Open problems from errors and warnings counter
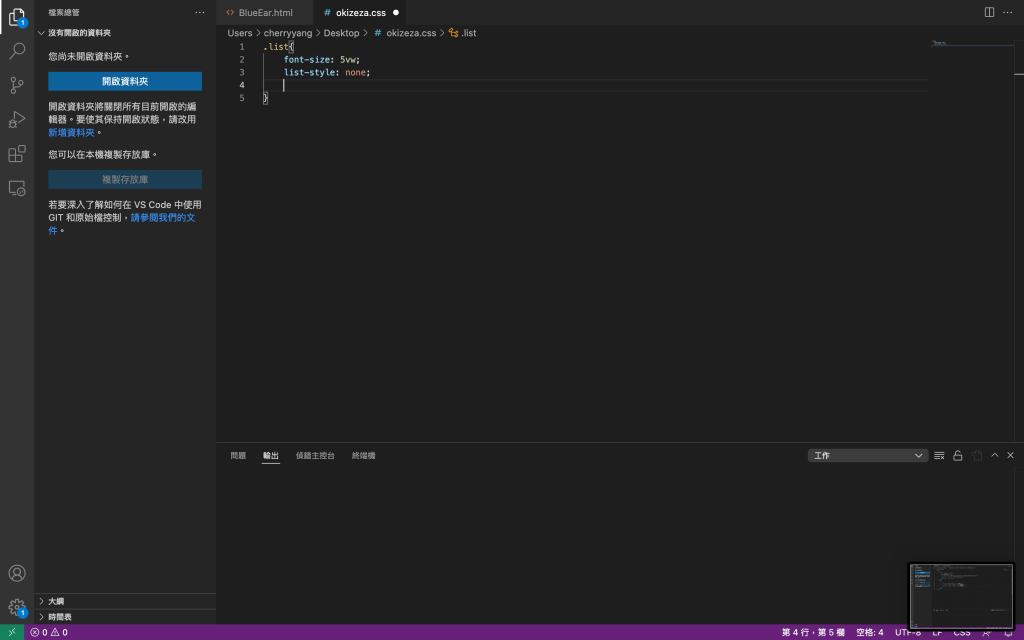This screenshot has width=1024, height=640. (49, 632)
